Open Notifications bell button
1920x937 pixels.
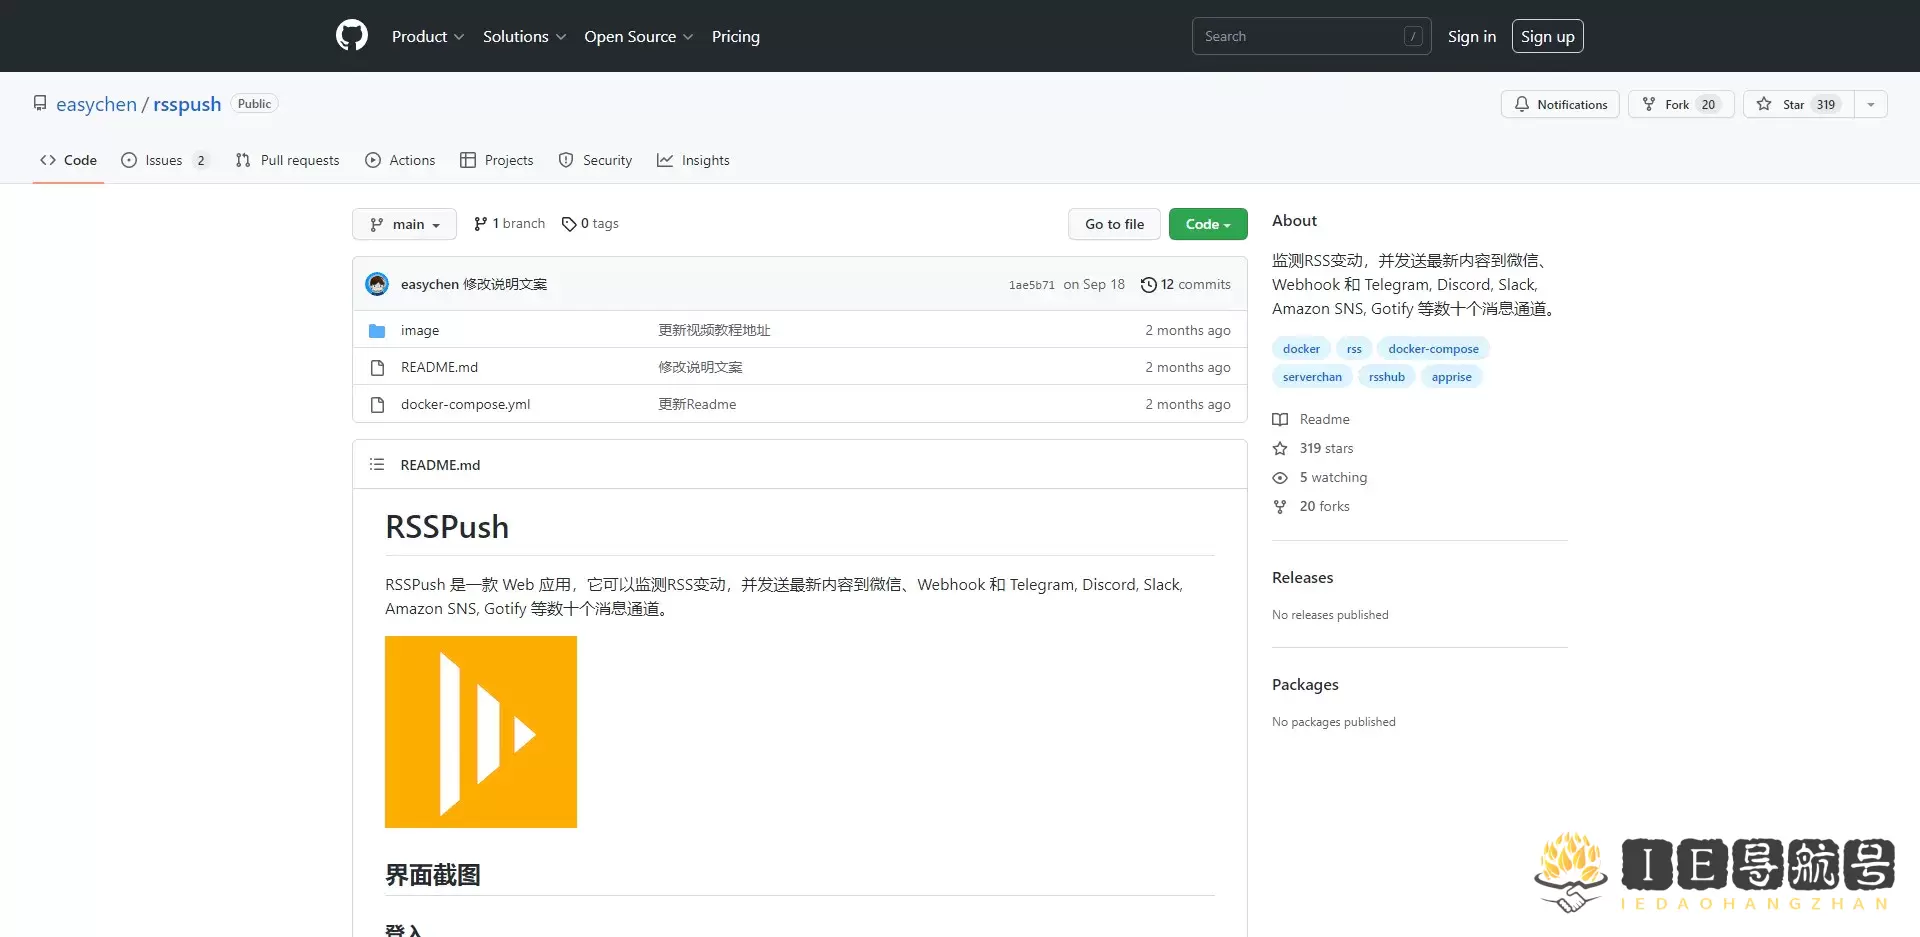(x=1560, y=105)
